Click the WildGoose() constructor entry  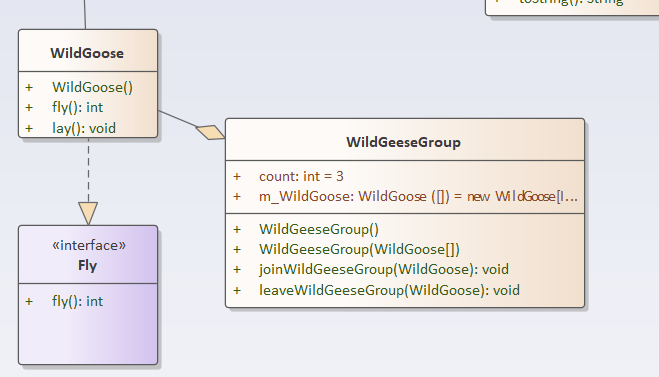click(x=92, y=87)
